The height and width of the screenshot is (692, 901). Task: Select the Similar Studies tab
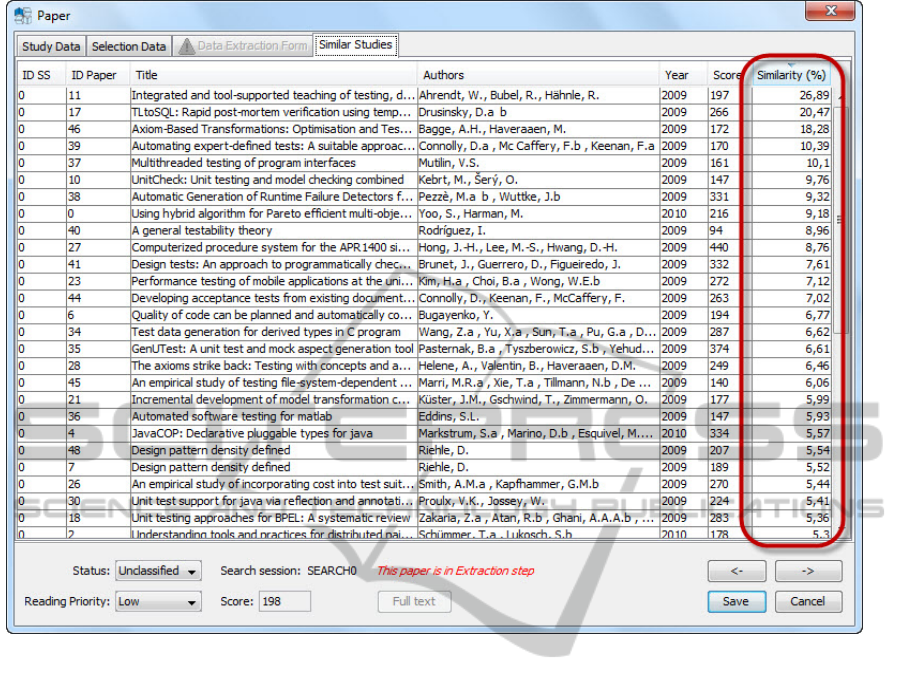coord(356,45)
